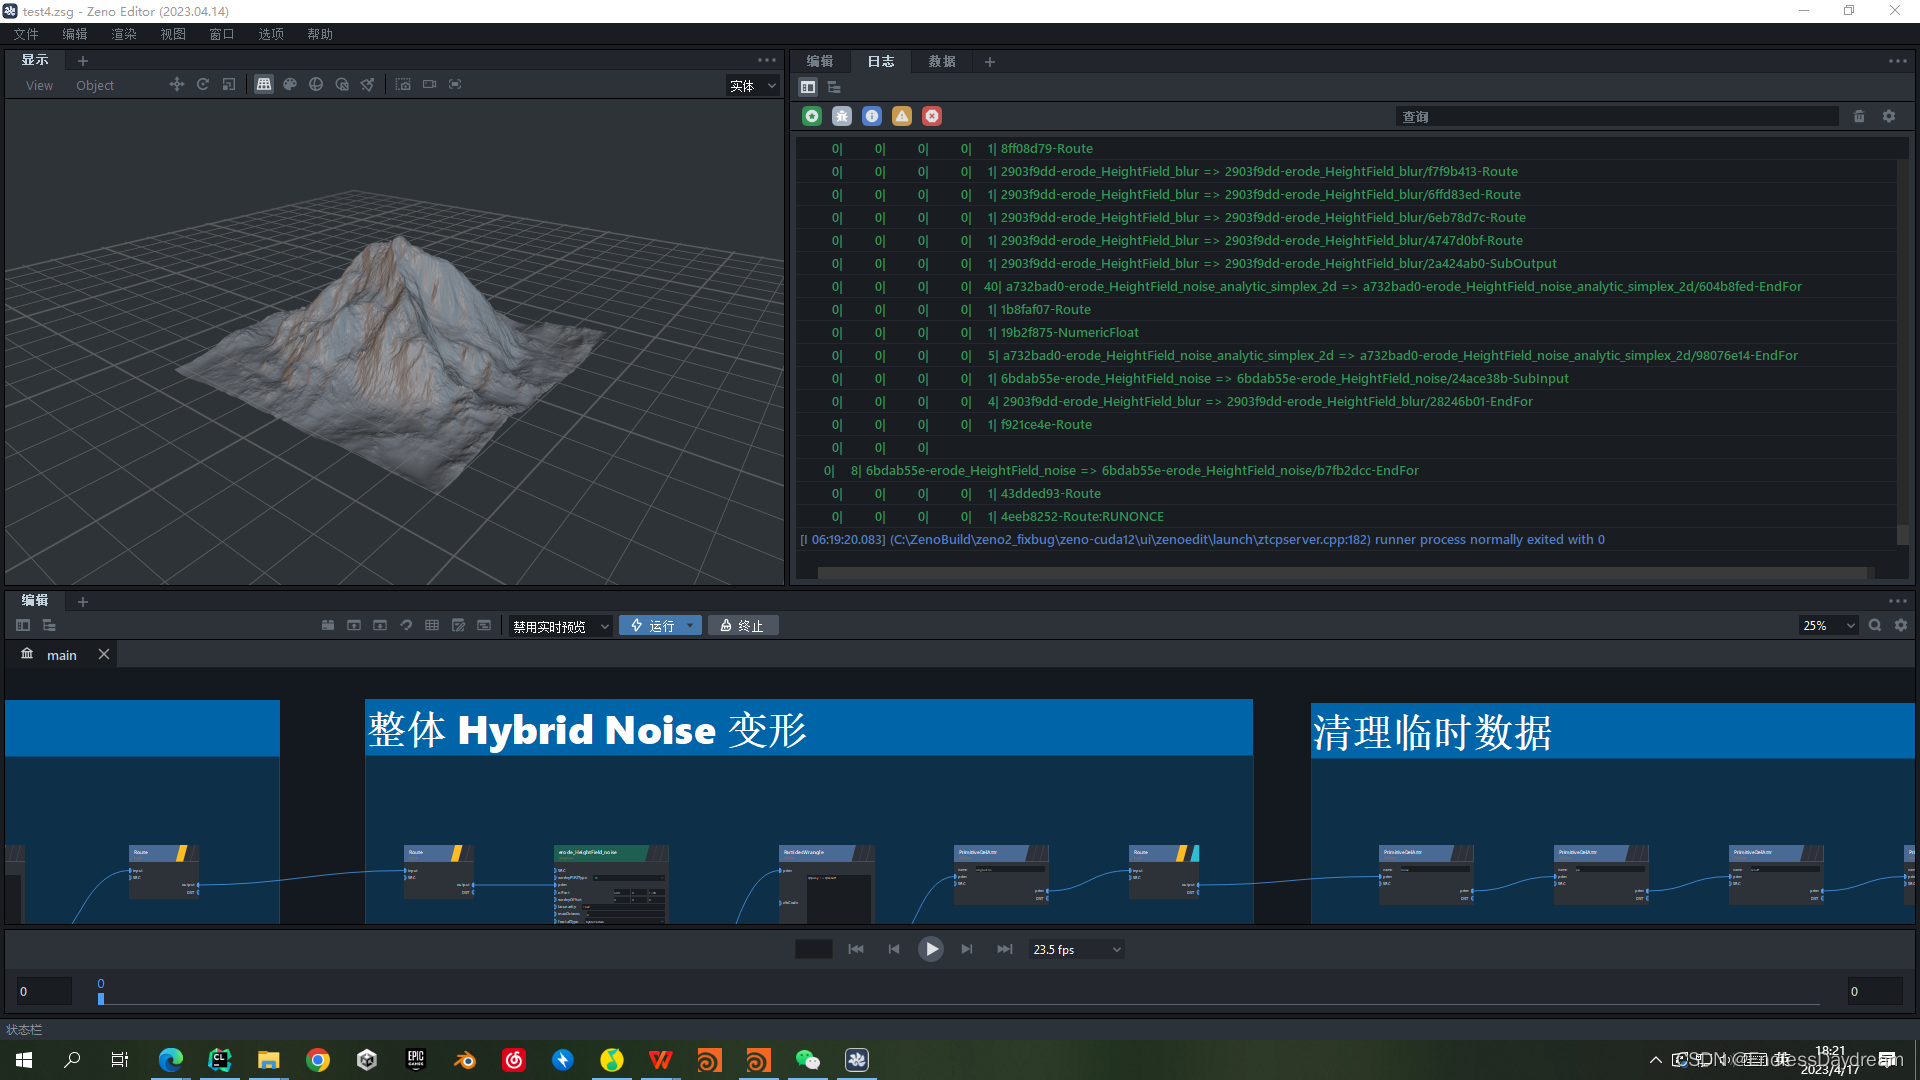Click the 查询 log search field
Image resolution: width=1920 pixels, height=1080 pixels.
(x=1616, y=117)
